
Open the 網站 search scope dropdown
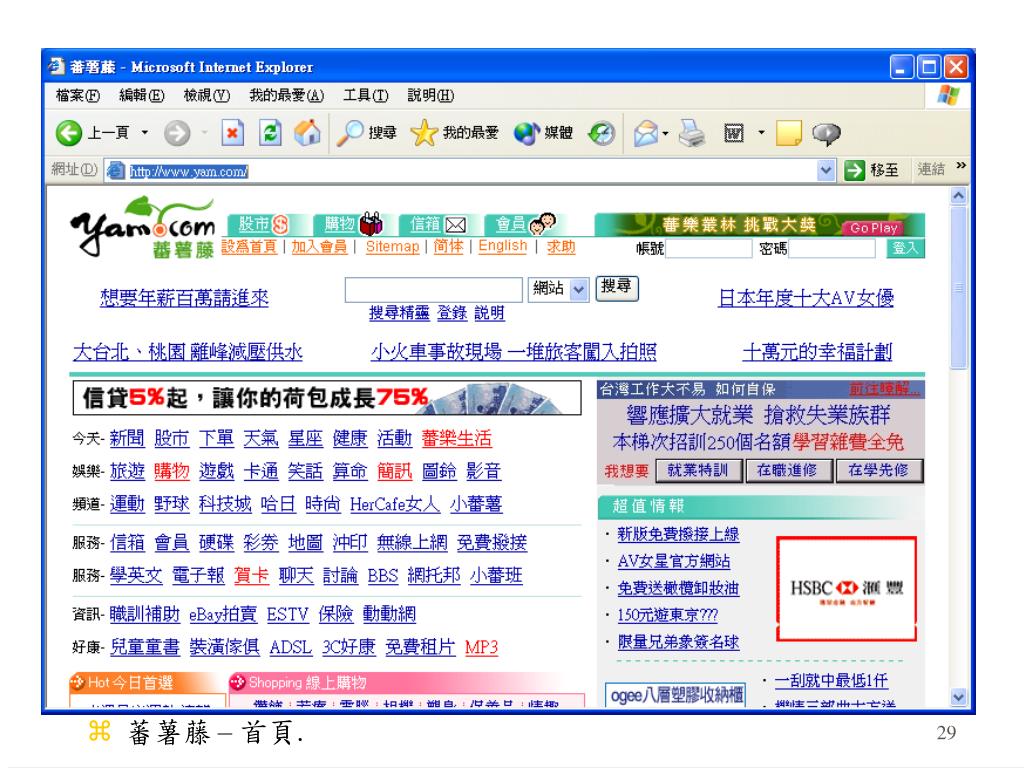(x=579, y=289)
